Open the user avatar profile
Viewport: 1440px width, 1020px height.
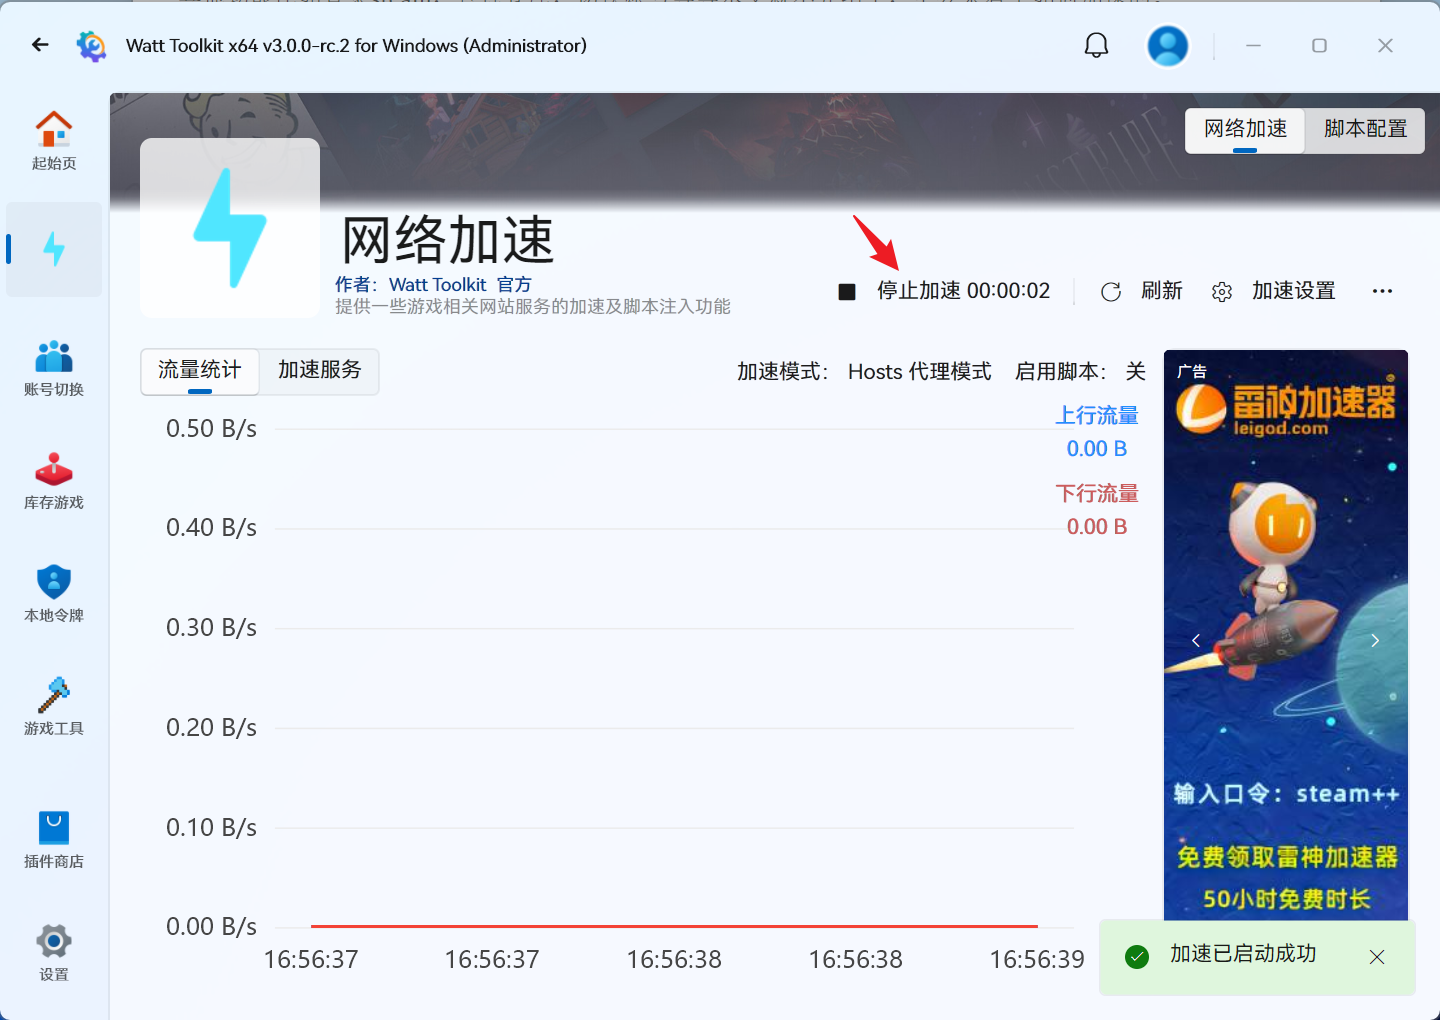[1167, 46]
